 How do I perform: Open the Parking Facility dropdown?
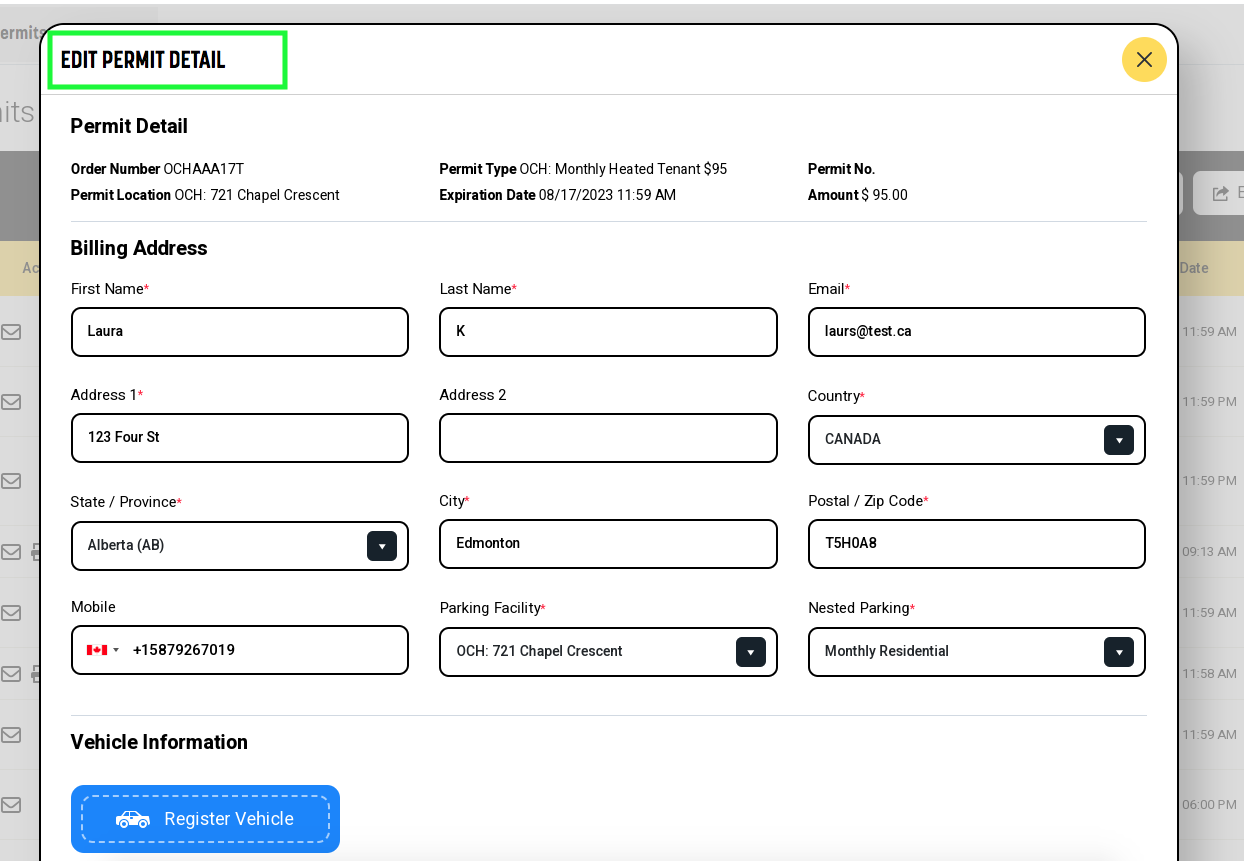coord(608,652)
